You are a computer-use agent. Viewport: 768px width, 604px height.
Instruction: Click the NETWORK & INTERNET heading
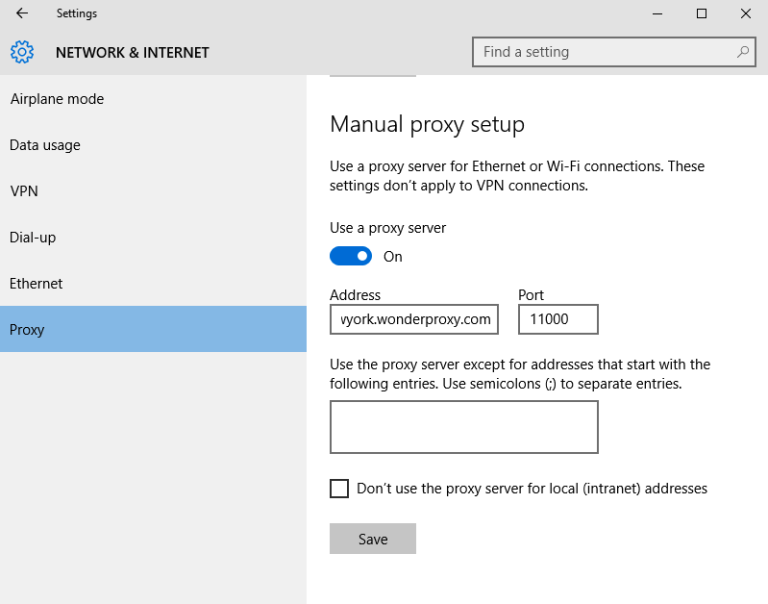(132, 52)
